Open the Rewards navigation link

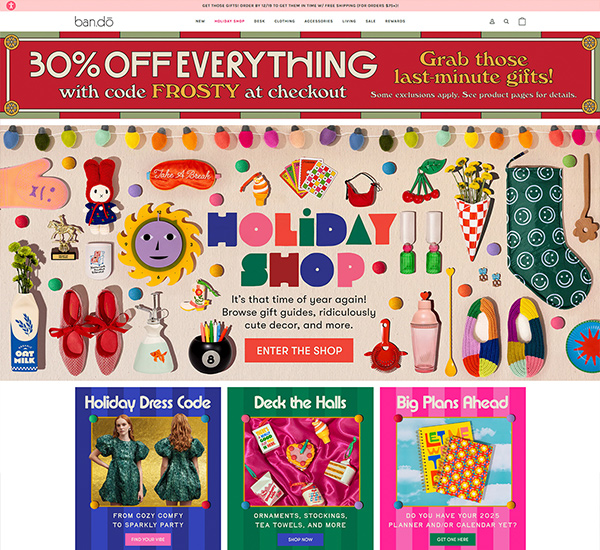[395, 21]
